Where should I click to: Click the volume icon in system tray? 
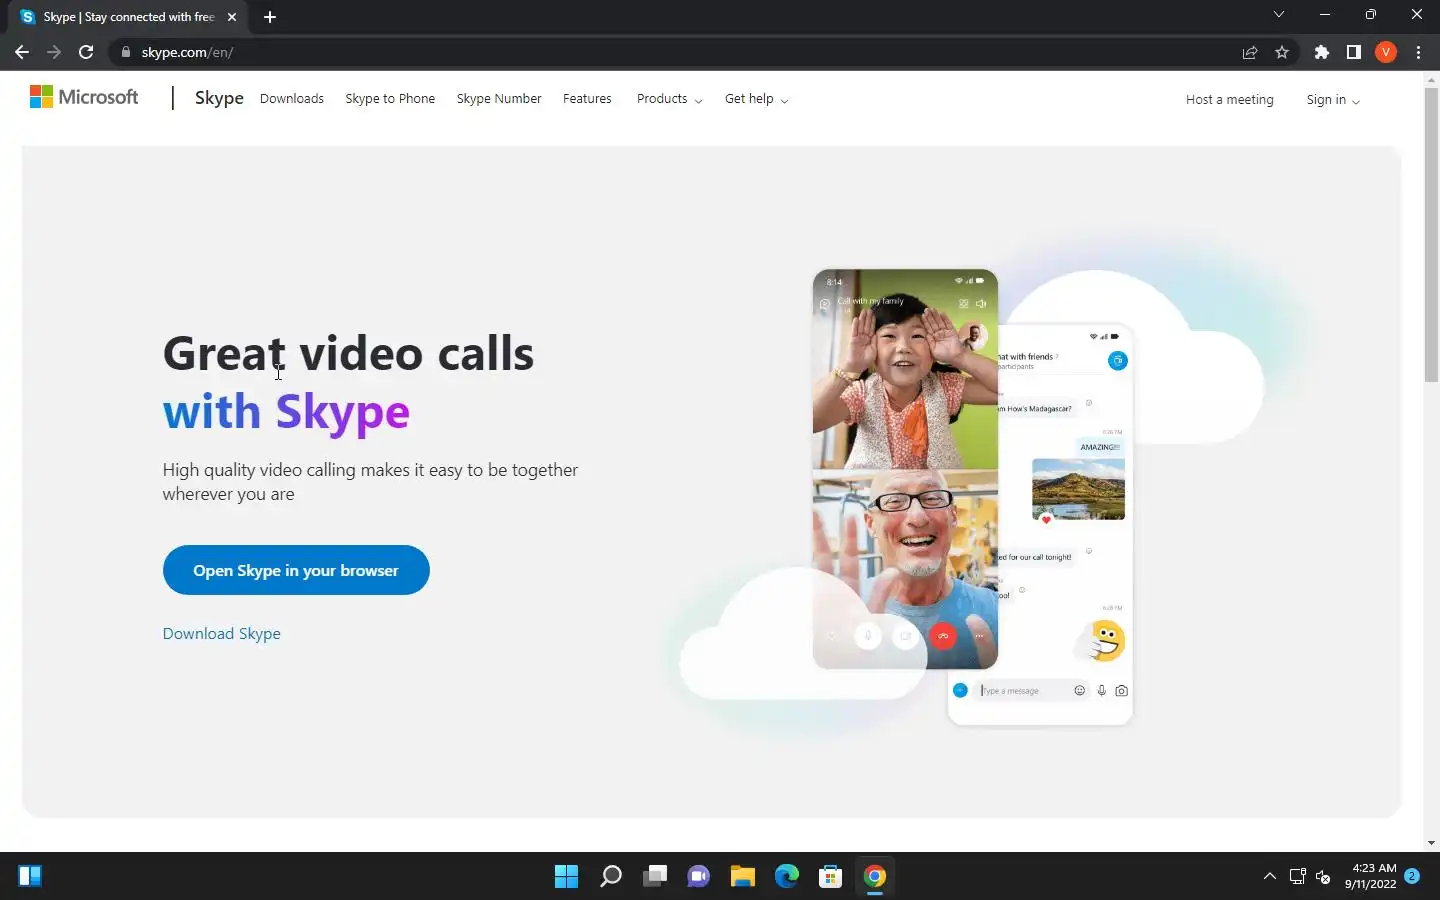[1323, 876]
